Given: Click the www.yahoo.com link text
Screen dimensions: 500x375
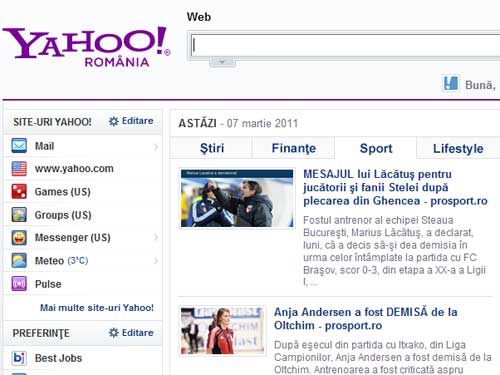Looking at the screenshot, I should pos(74,169).
